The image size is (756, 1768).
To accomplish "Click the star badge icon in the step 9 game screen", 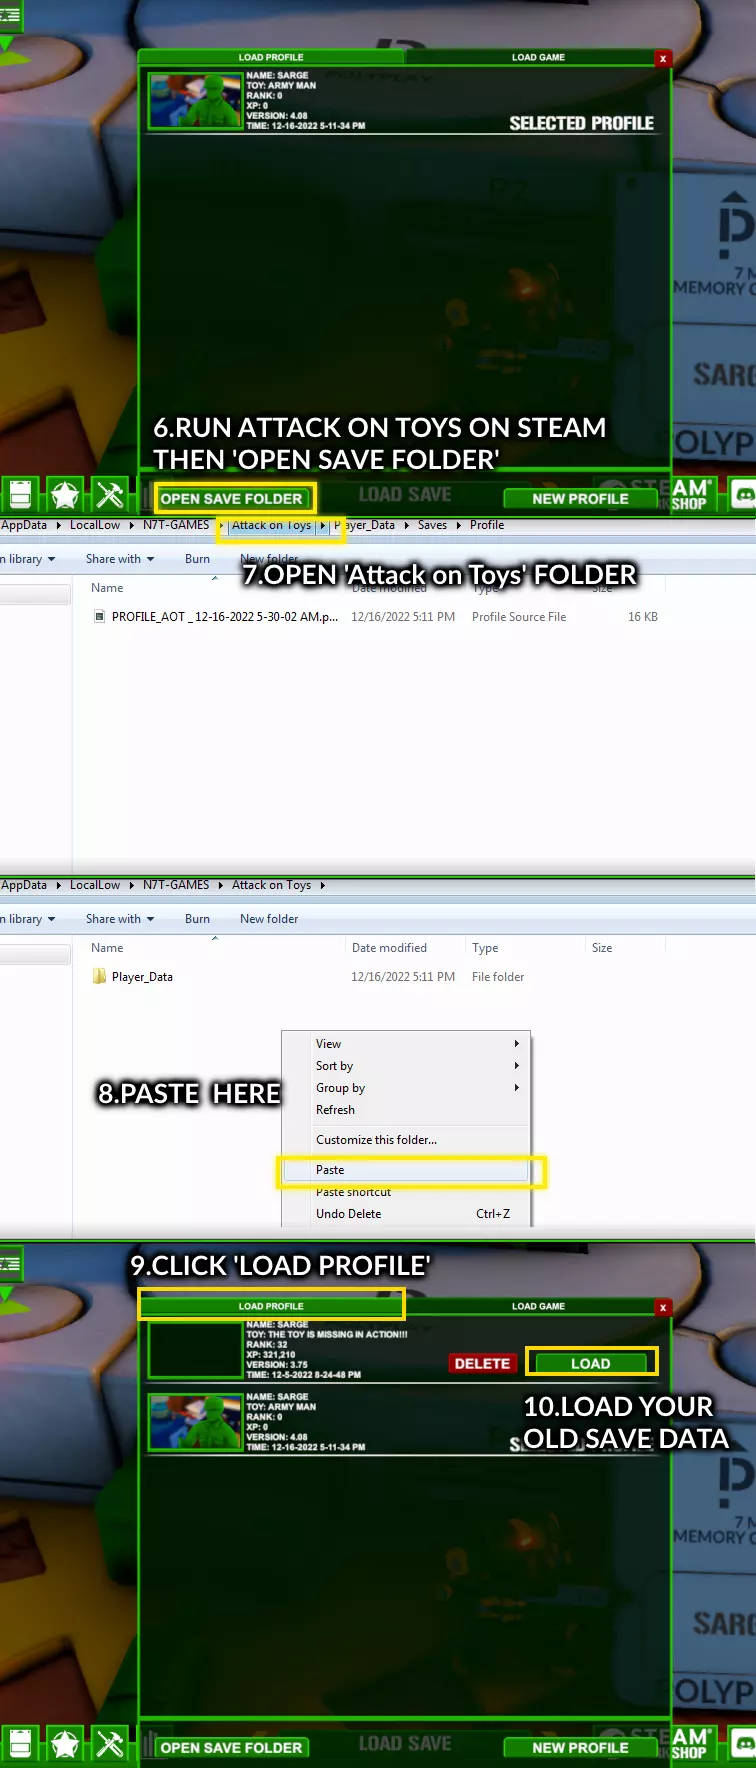I will pyautogui.click(x=65, y=1743).
